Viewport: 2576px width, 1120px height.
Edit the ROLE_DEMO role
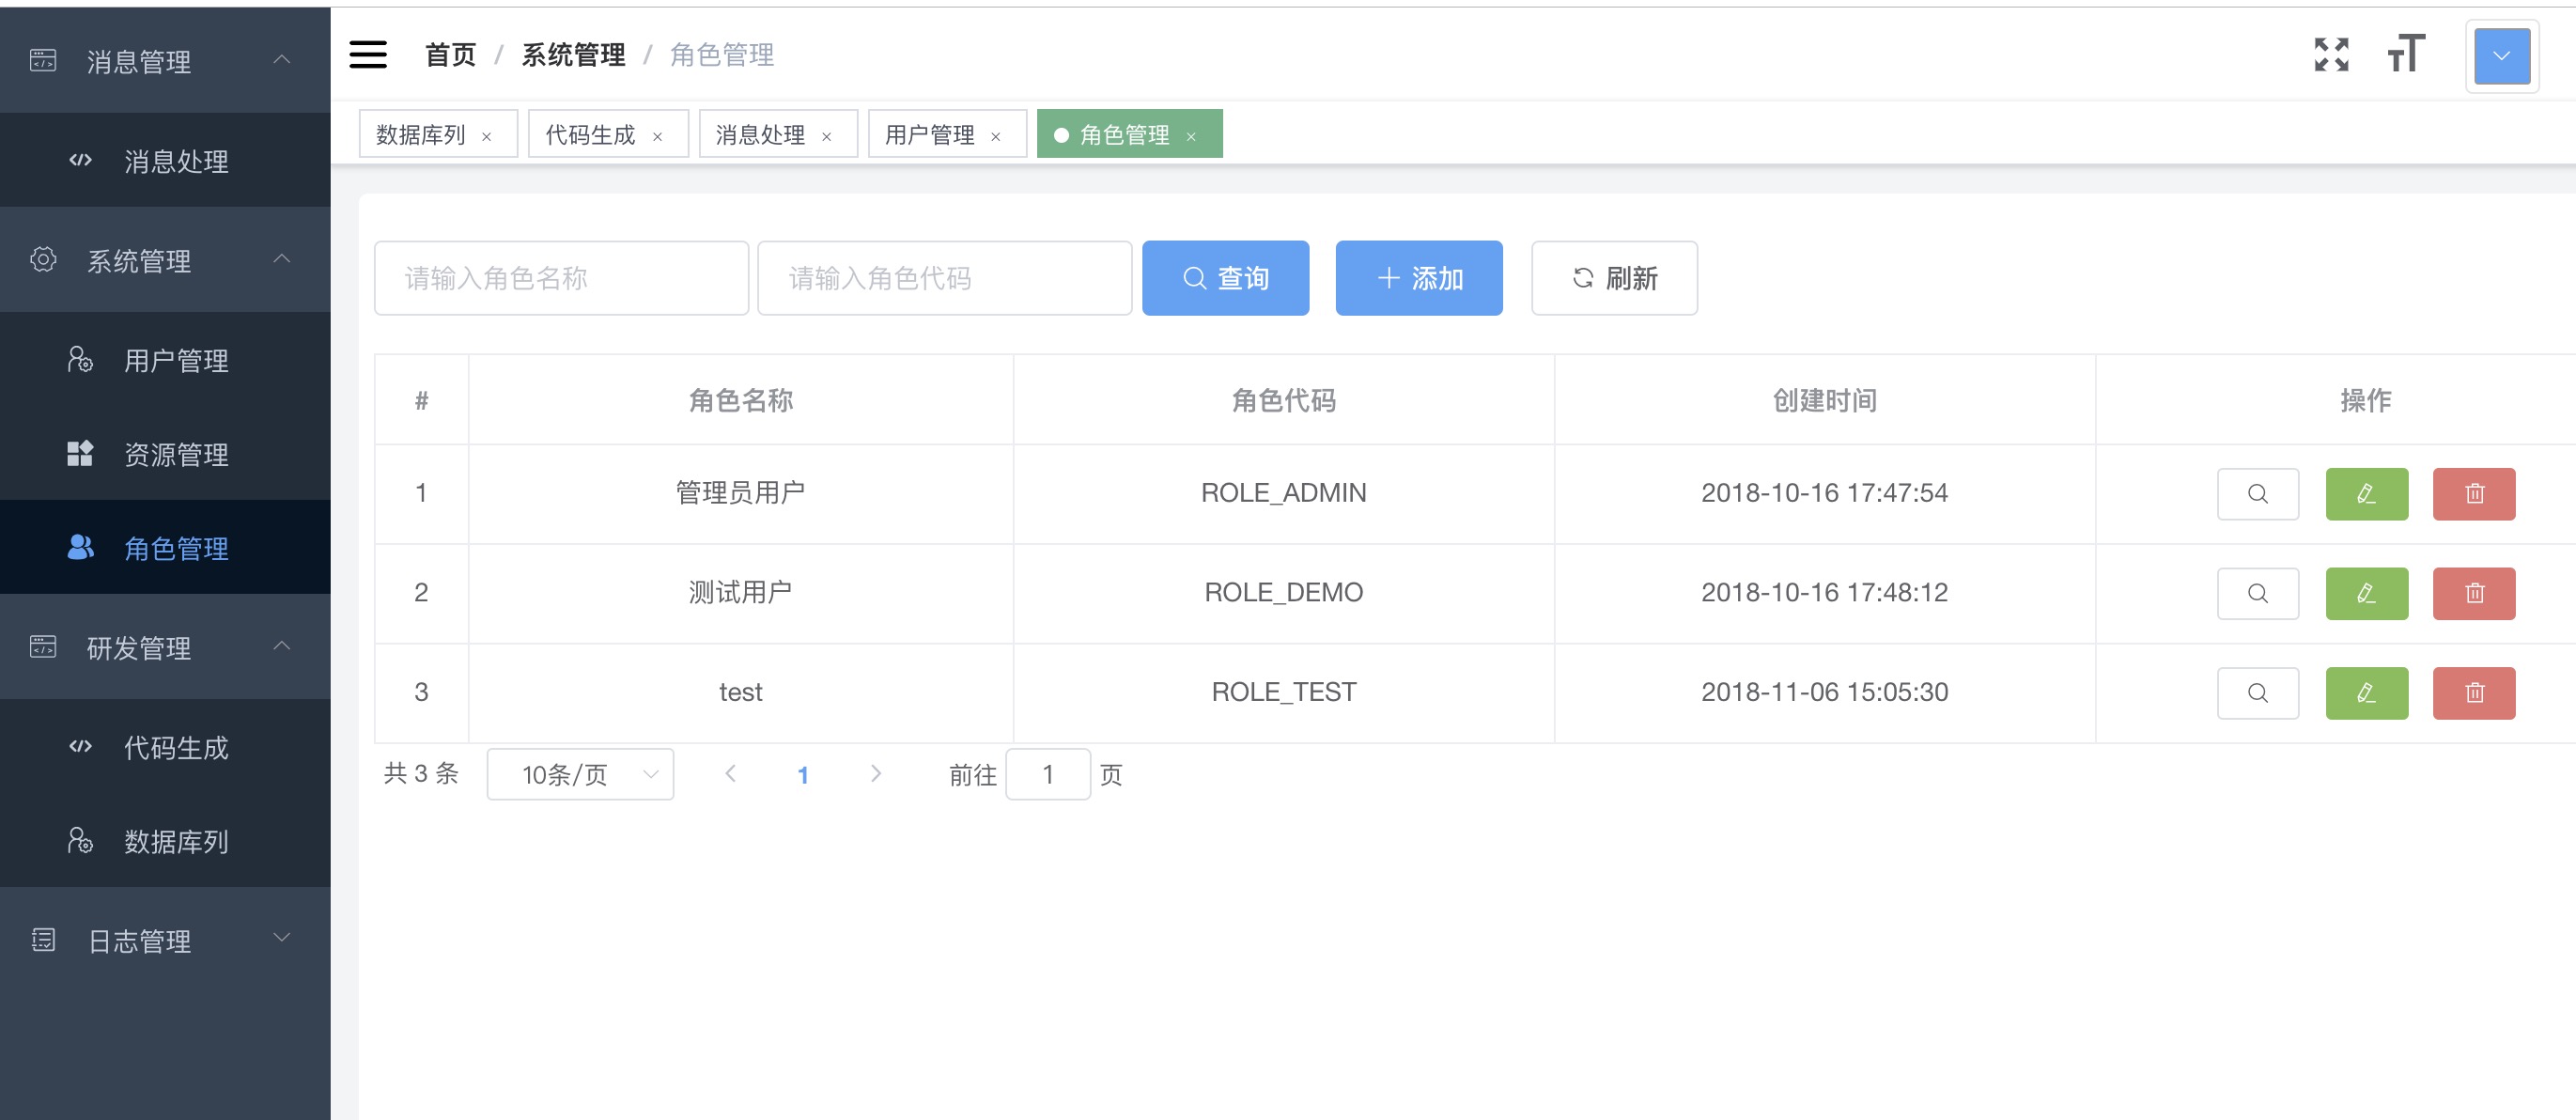coord(2366,594)
